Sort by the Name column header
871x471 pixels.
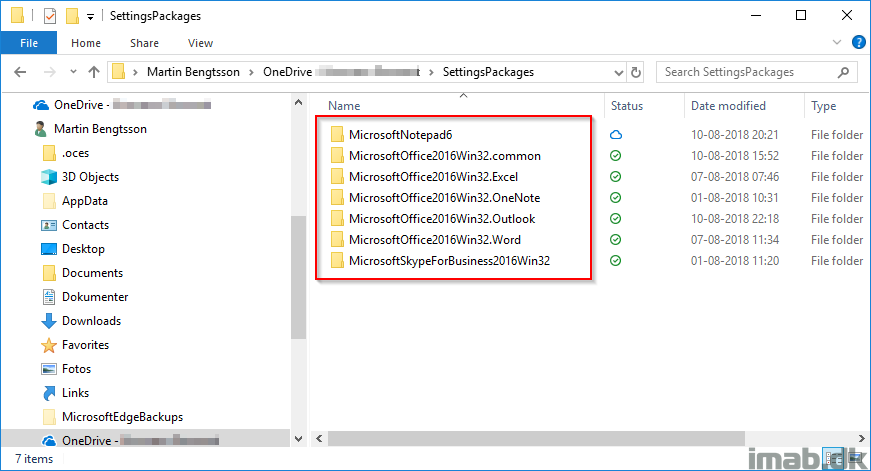344,106
